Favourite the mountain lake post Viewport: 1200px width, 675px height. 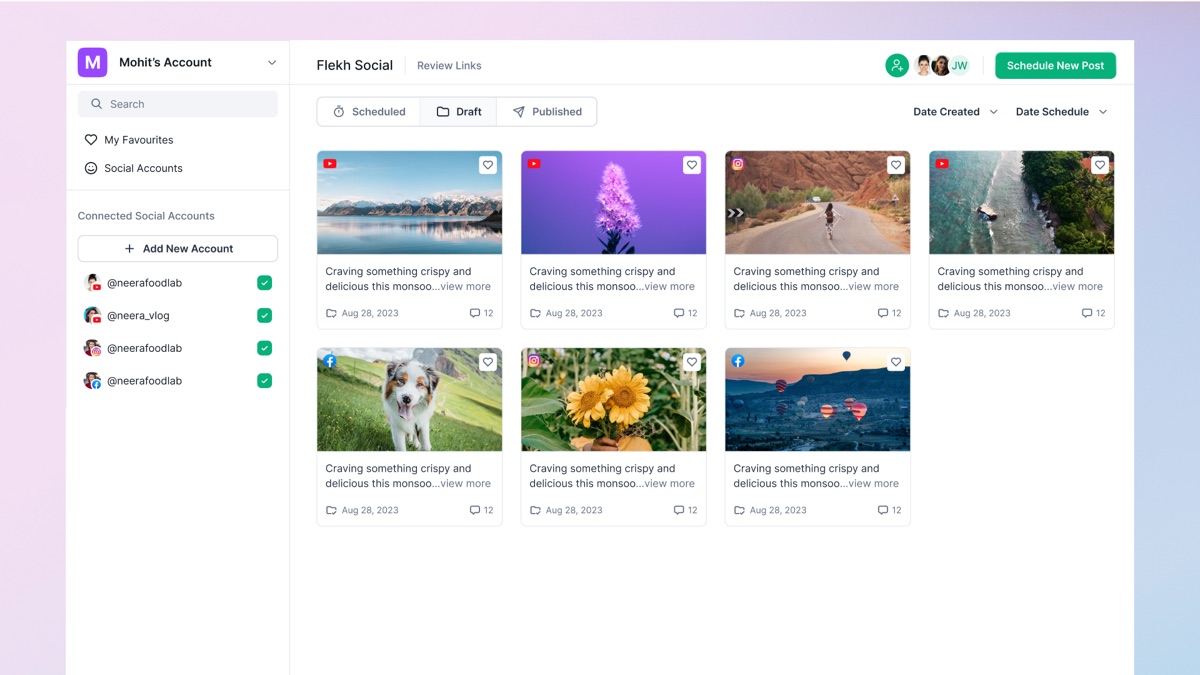[x=488, y=165]
